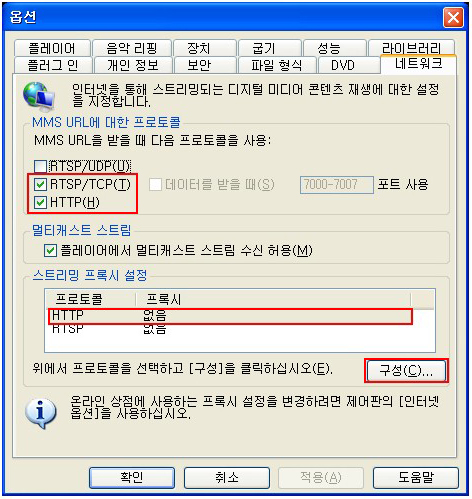The height and width of the screenshot is (499, 472).
Task: Open the 파일 형식 tab
Action: (277, 65)
